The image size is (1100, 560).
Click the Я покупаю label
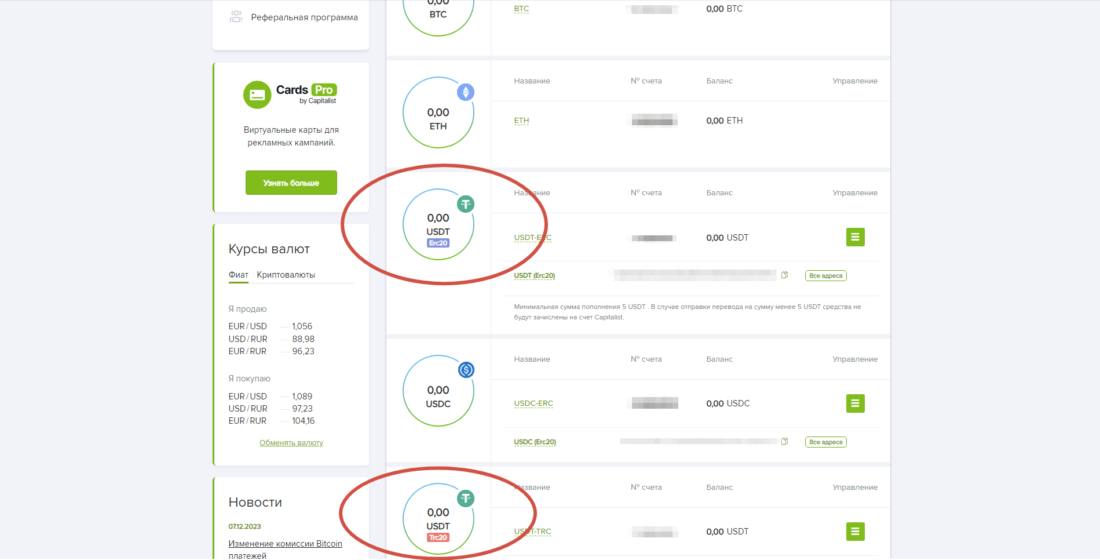click(x=249, y=378)
